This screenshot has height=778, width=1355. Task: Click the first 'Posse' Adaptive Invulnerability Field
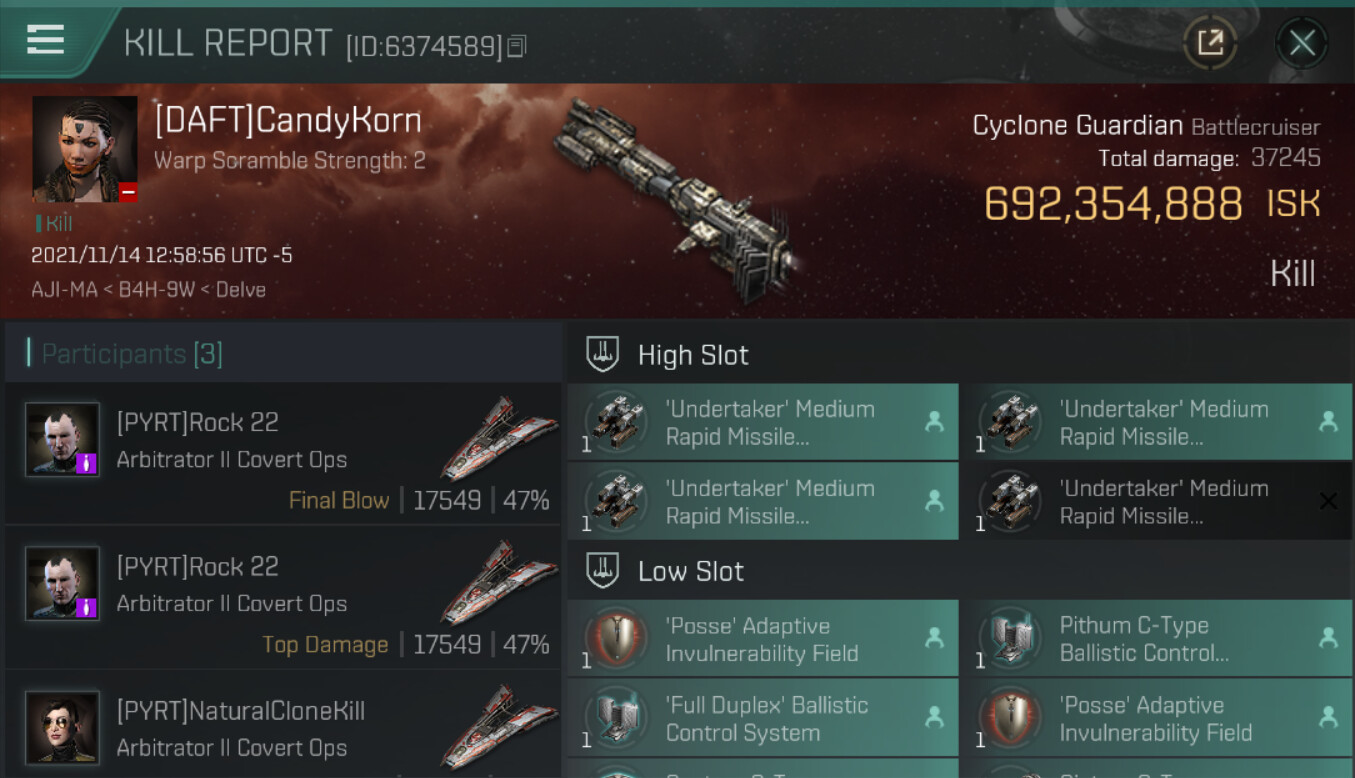(762, 639)
